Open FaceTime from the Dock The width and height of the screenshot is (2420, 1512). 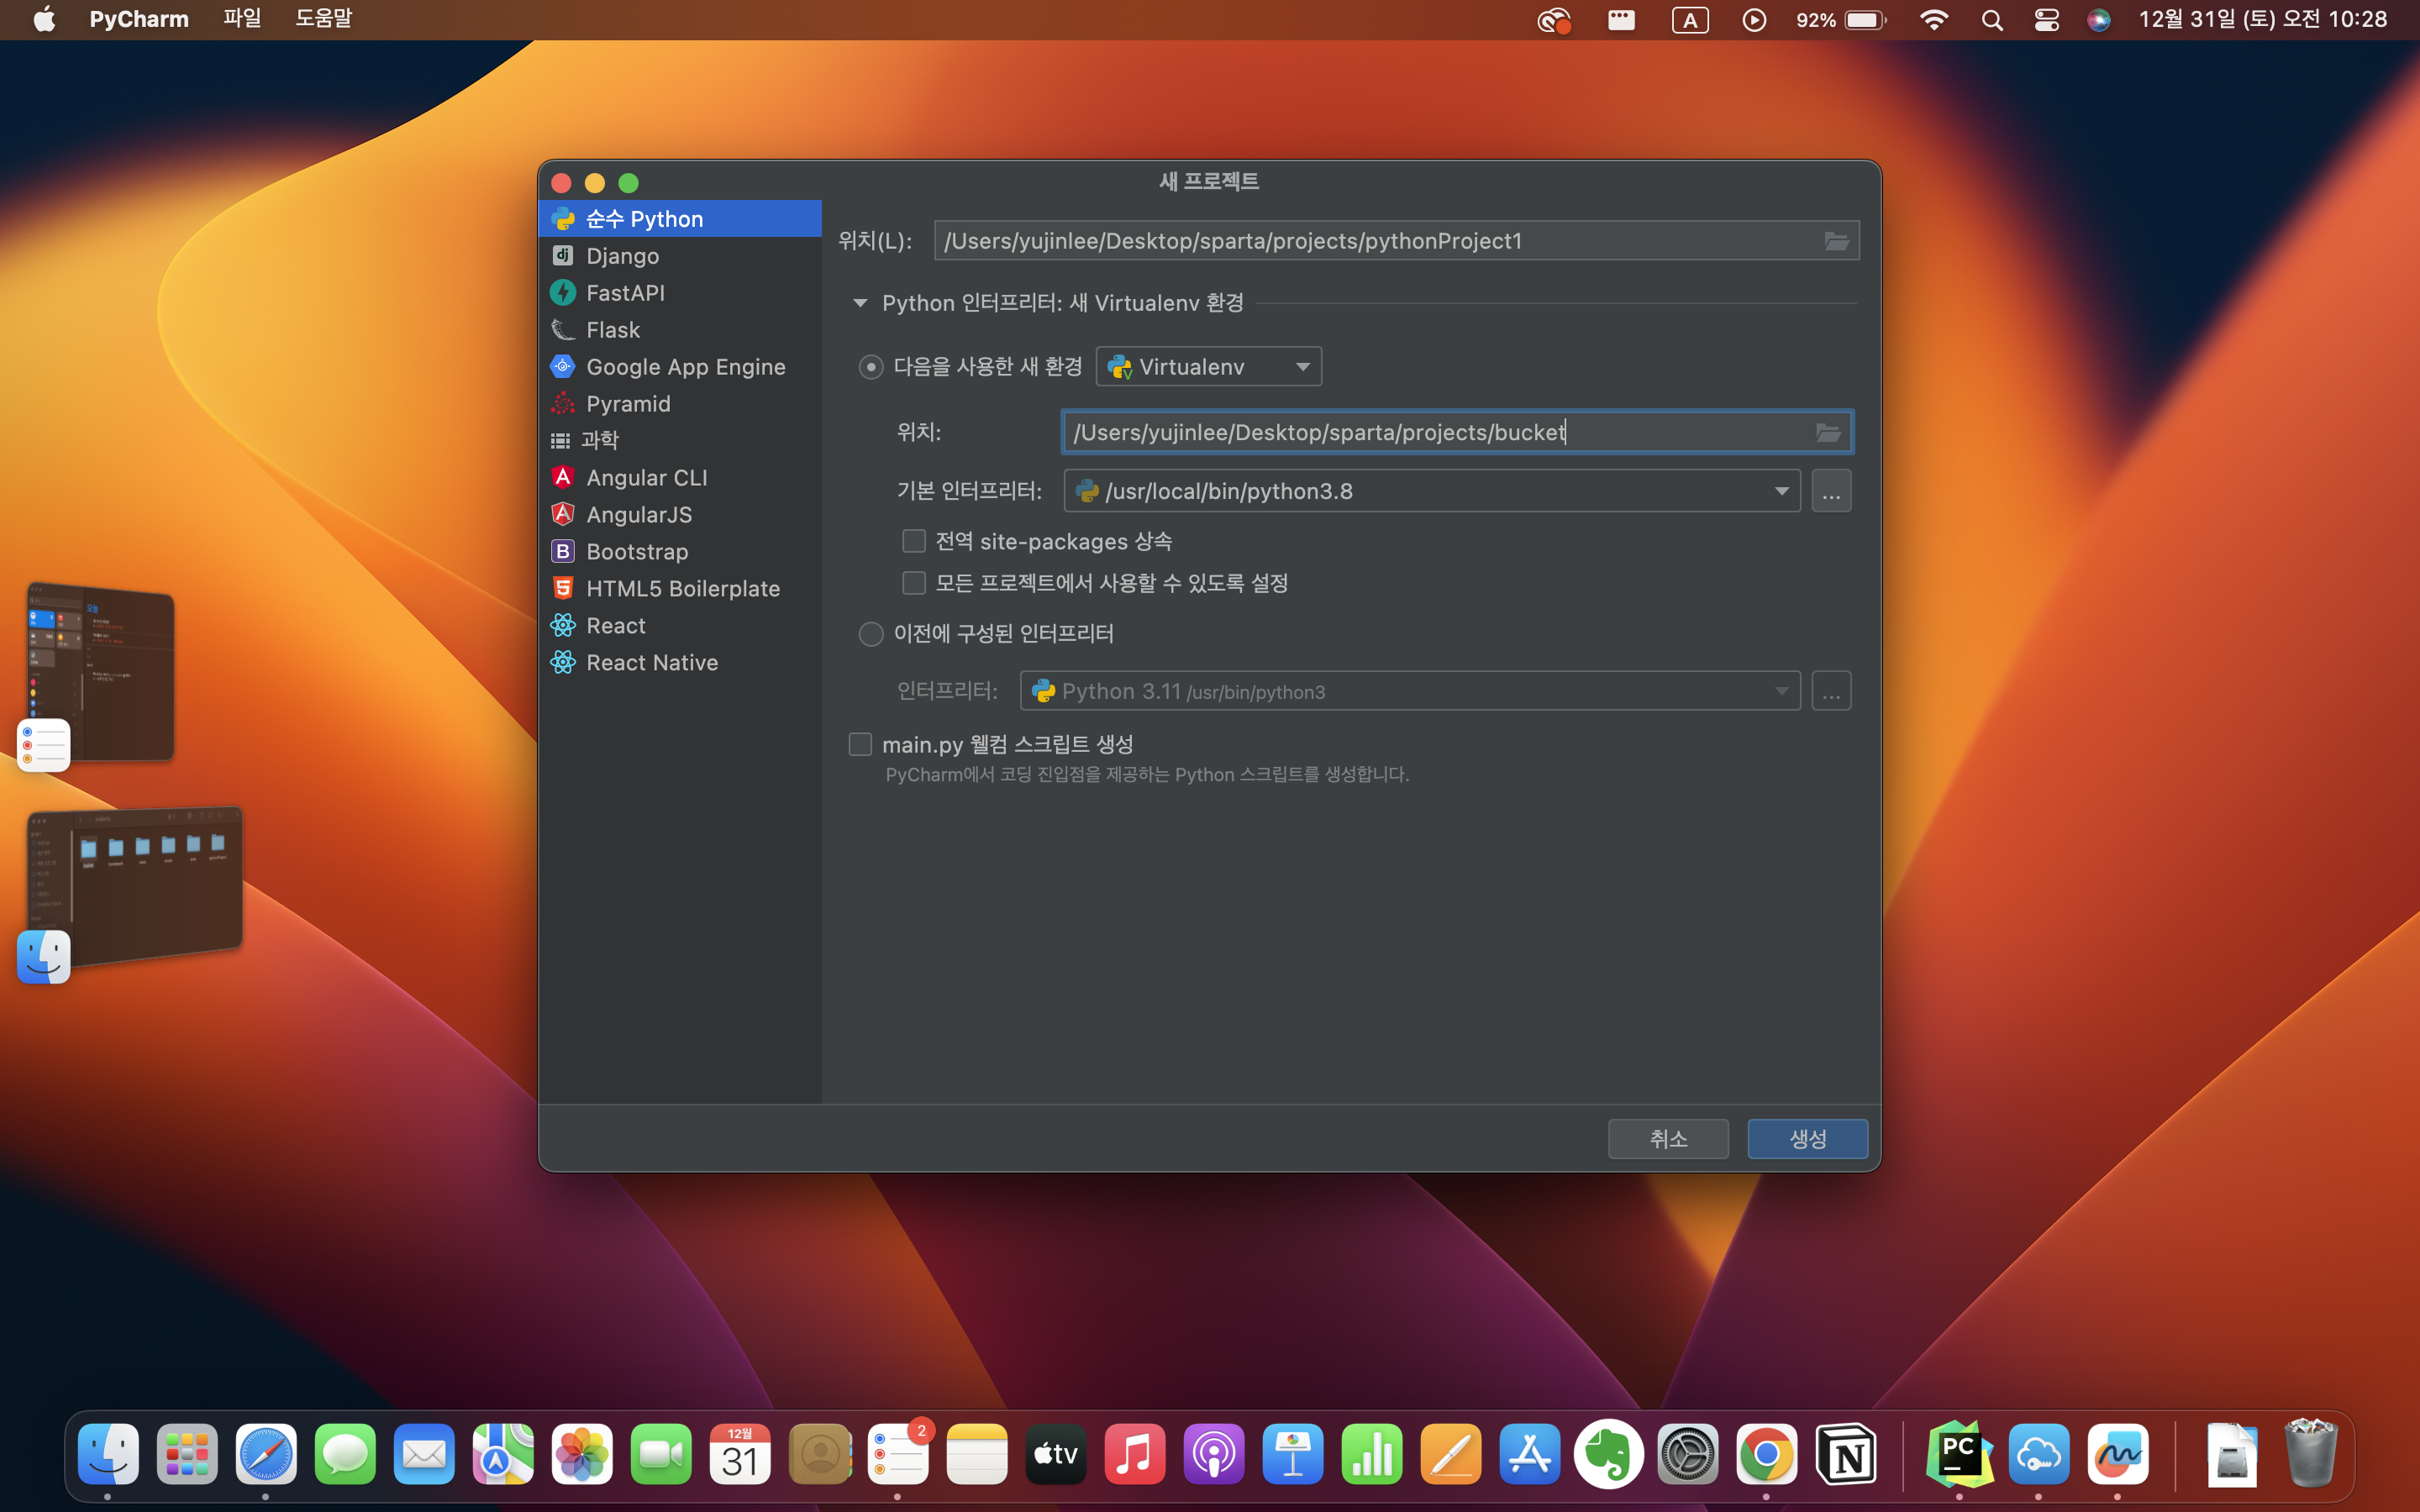point(661,1454)
